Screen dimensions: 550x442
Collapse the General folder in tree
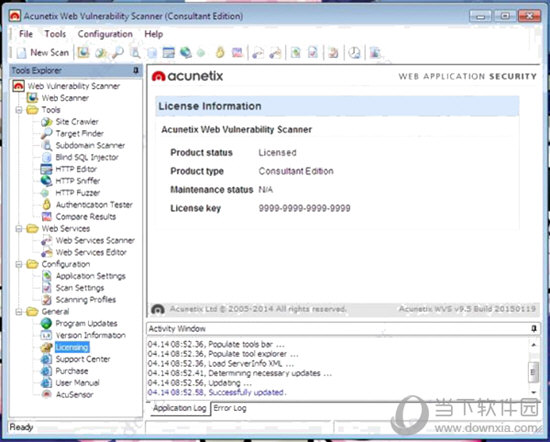click(19, 312)
